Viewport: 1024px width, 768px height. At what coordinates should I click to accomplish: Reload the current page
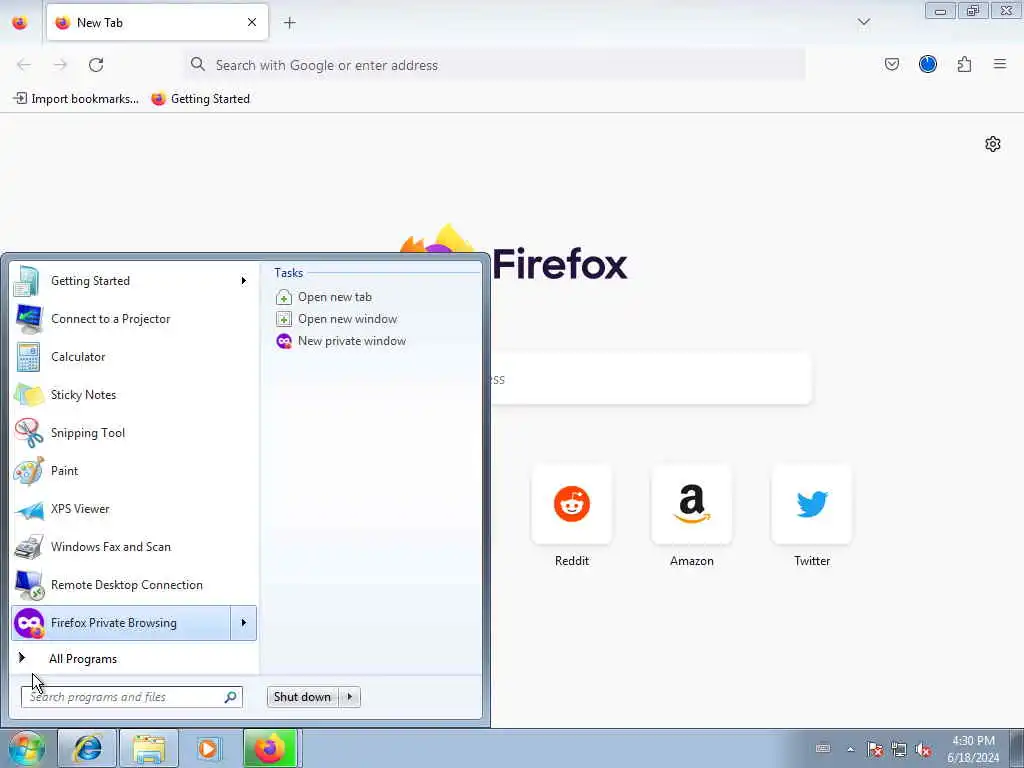coord(96,65)
